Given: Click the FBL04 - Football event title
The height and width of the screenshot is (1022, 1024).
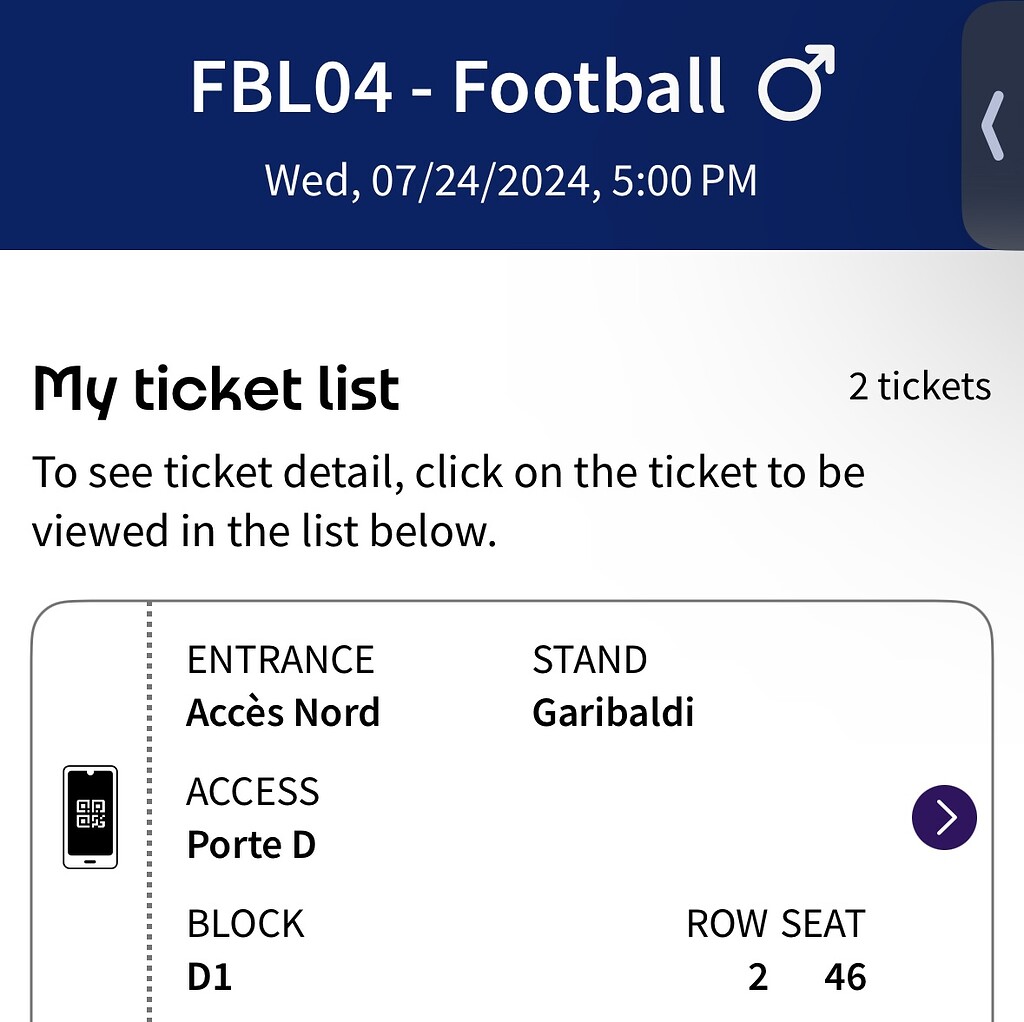Looking at the screenshot, I should [x=457, y=85].
